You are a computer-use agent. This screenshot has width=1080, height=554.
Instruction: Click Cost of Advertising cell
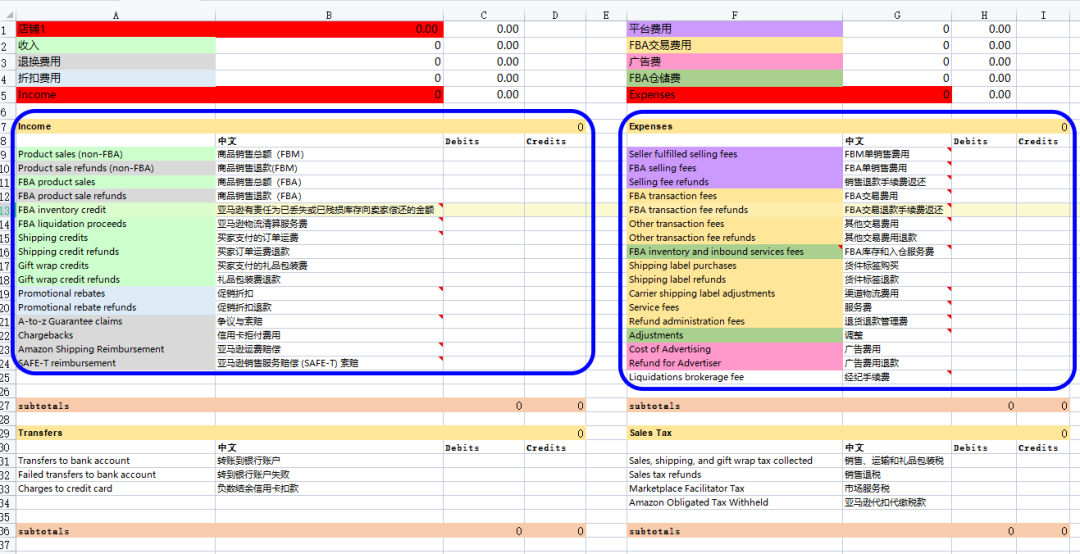pos(734,349)
